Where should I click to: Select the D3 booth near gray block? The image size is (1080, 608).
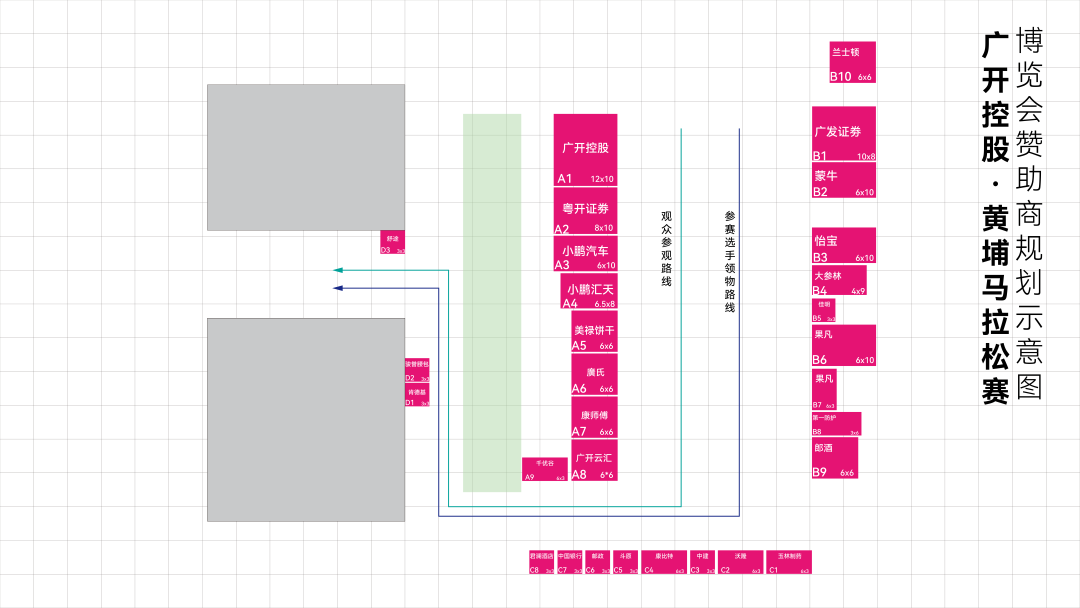pos(392,242)
